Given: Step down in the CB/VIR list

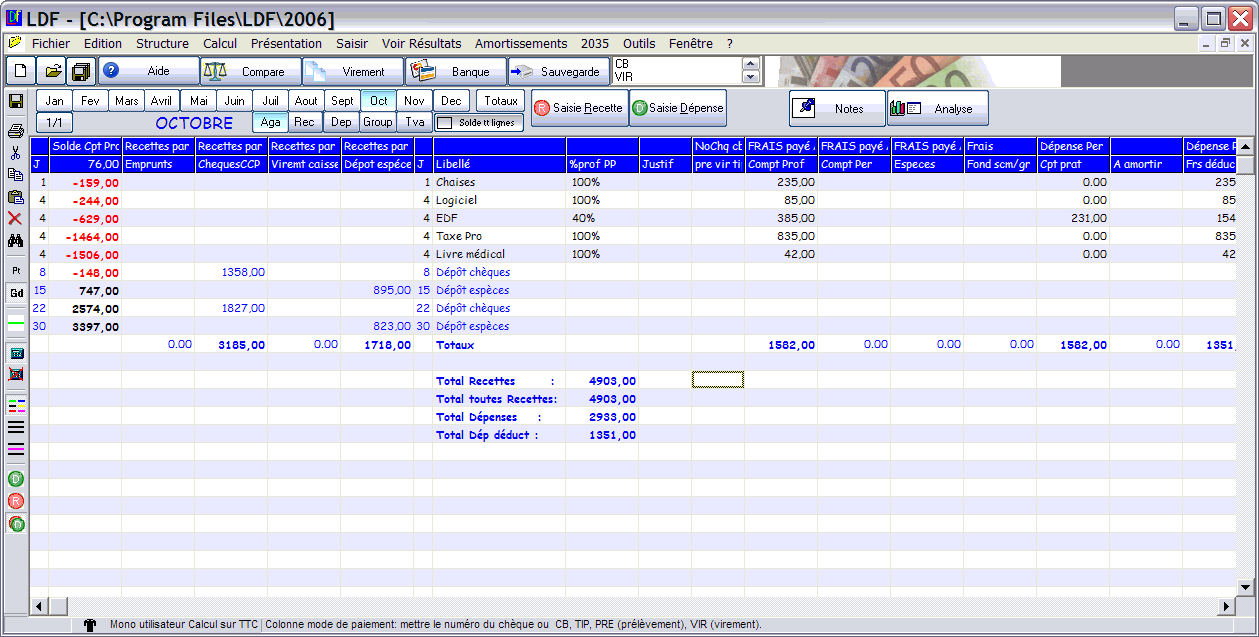Looking at the screenshot, I should click(x=750, y=77).
